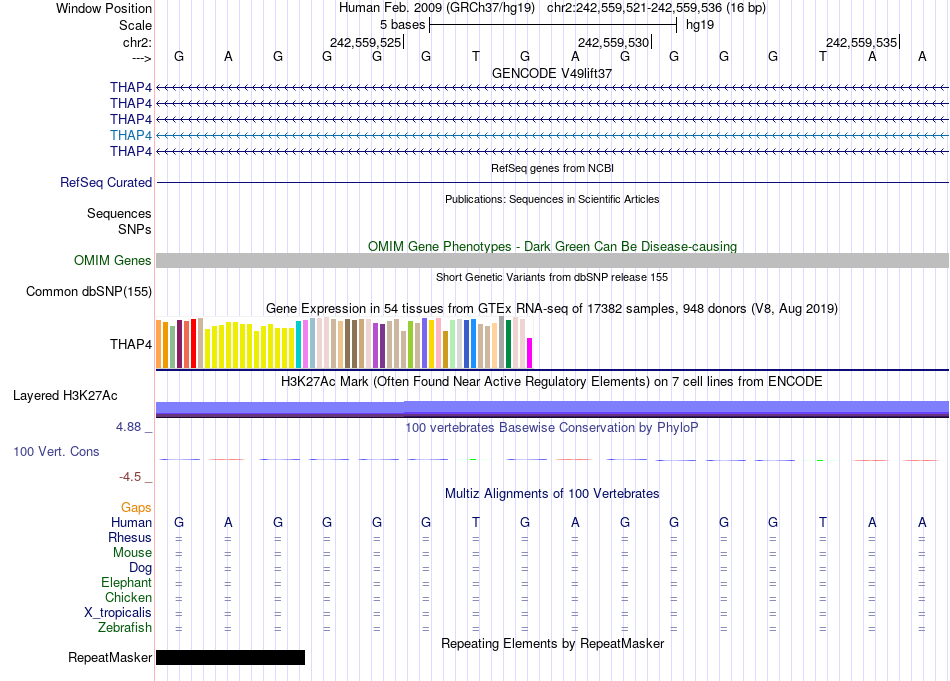Viewport: 950px width, 681px height.
Task: Select the light-blue THAP4 transcript label
Action: point(131,135)
